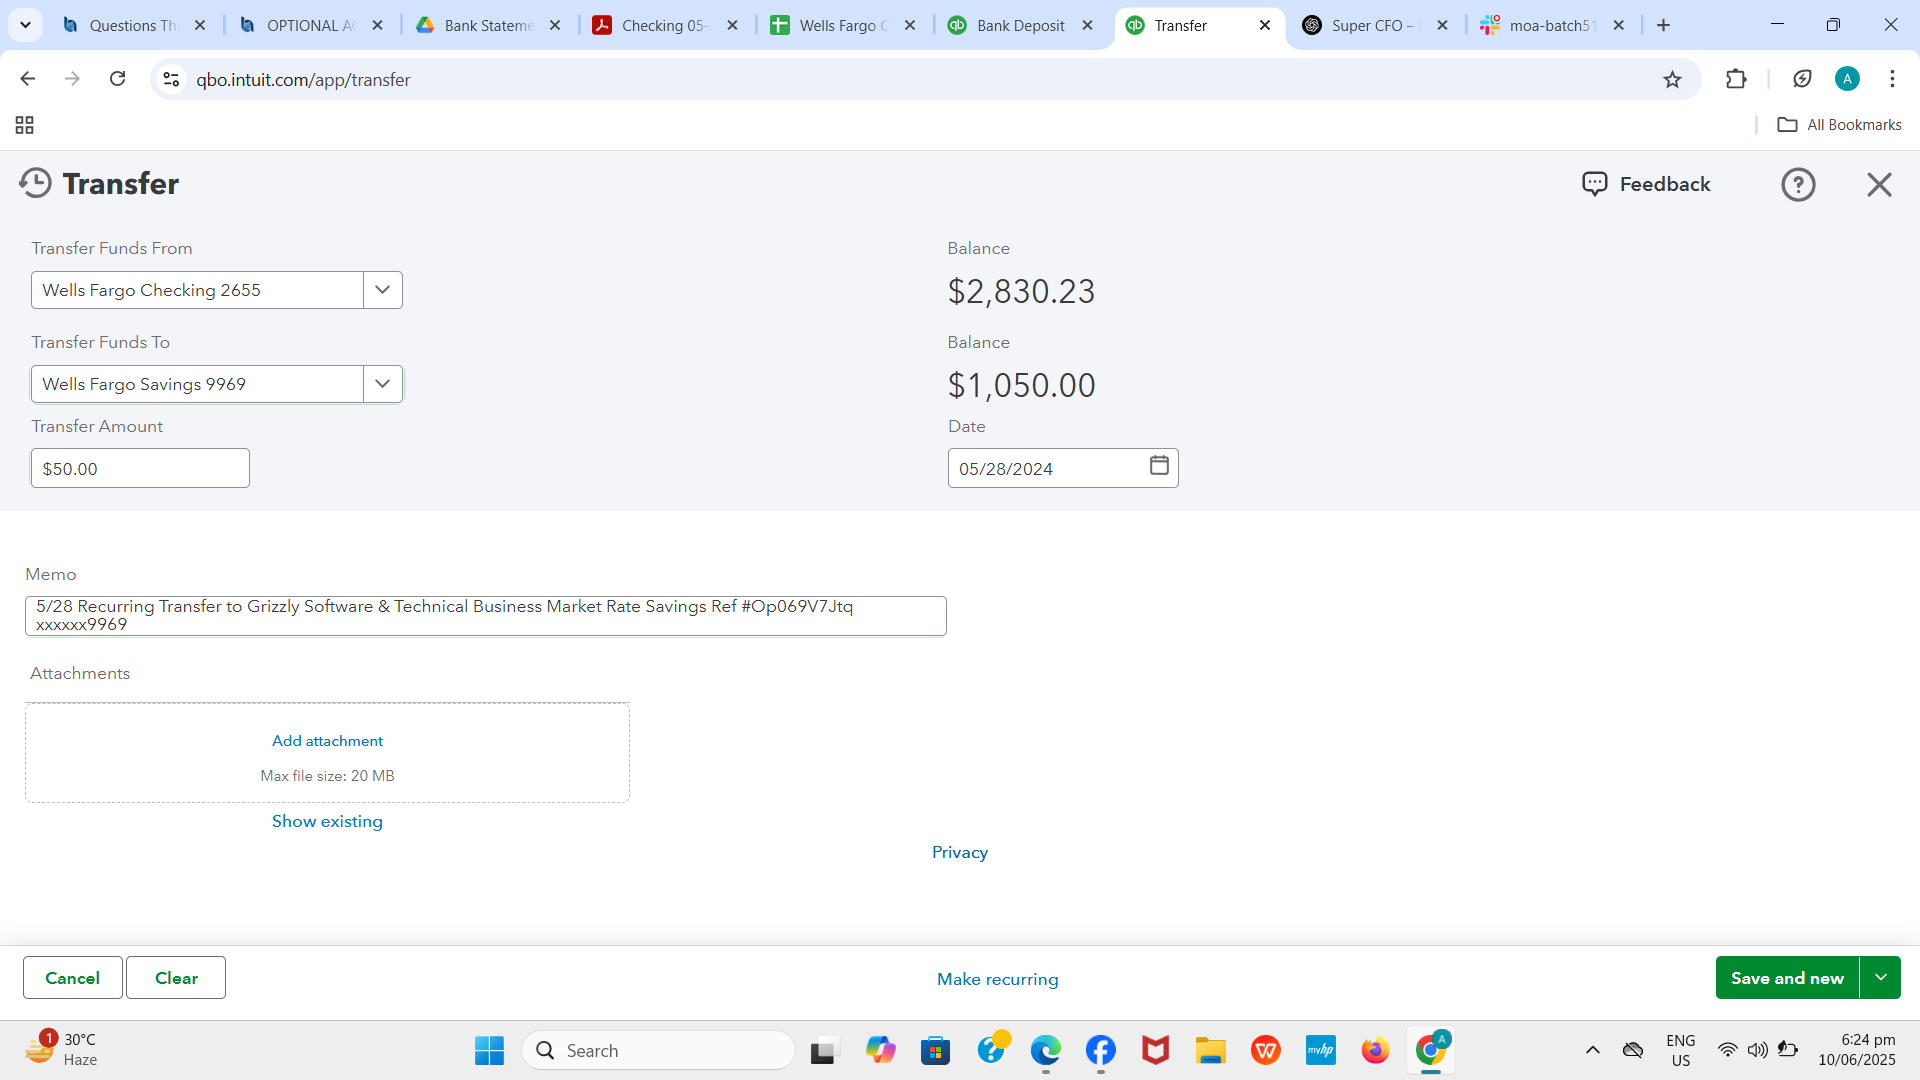Click the Save and new button
The width and height of the screenshot is (1920, 1080).
(1787, 978)
